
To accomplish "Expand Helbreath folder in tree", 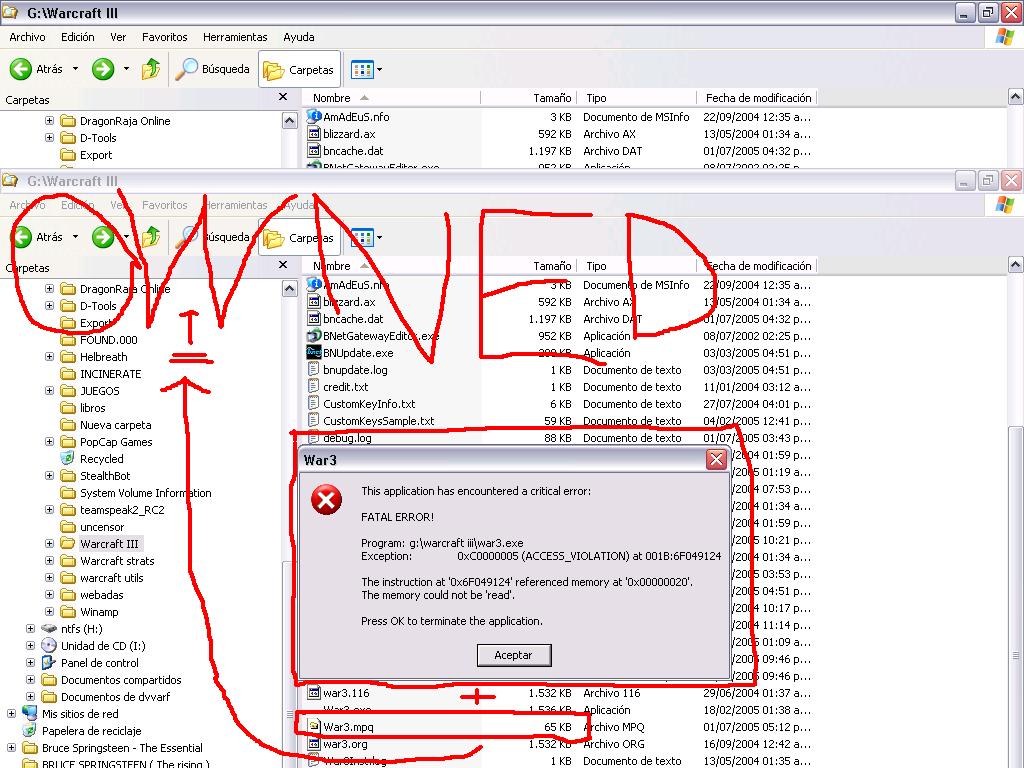I will tap(50, 357).
